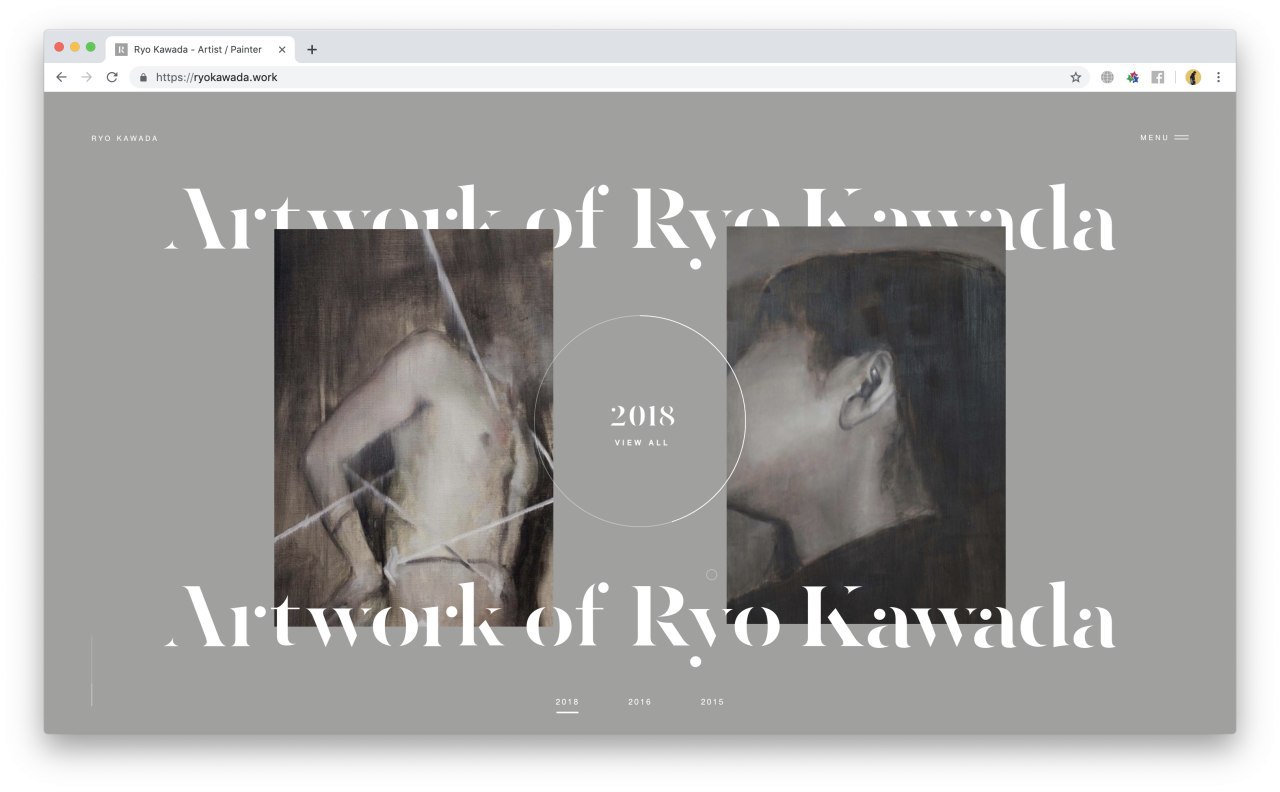Select the Ryo Kawada - Artist / Painter tab
Viewport: 1280px width, 792px height.
tap(200, 49)
